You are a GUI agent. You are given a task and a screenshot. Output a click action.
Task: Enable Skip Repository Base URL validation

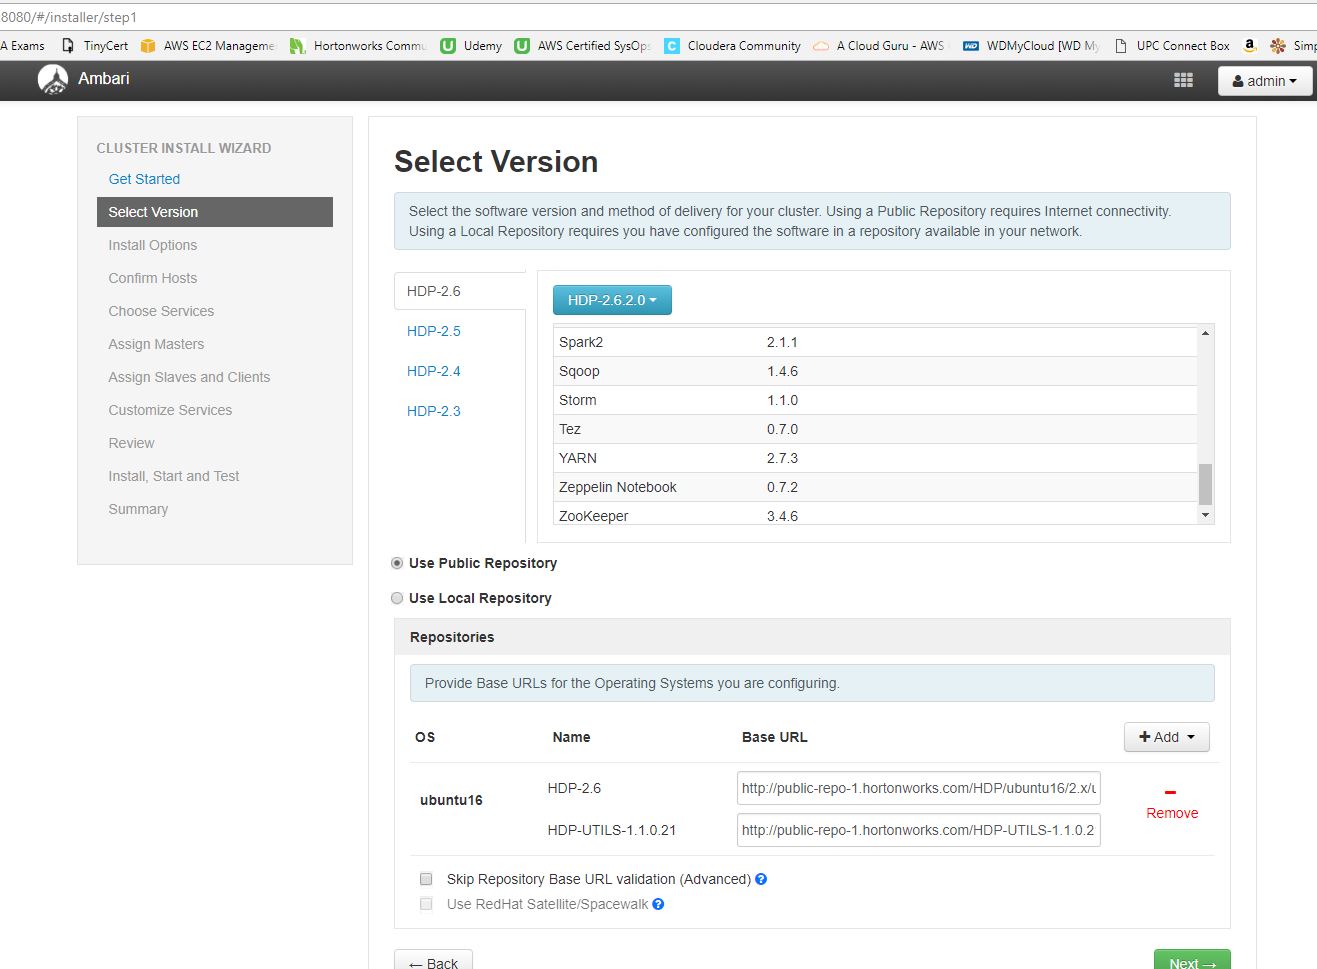click(426, 879)
